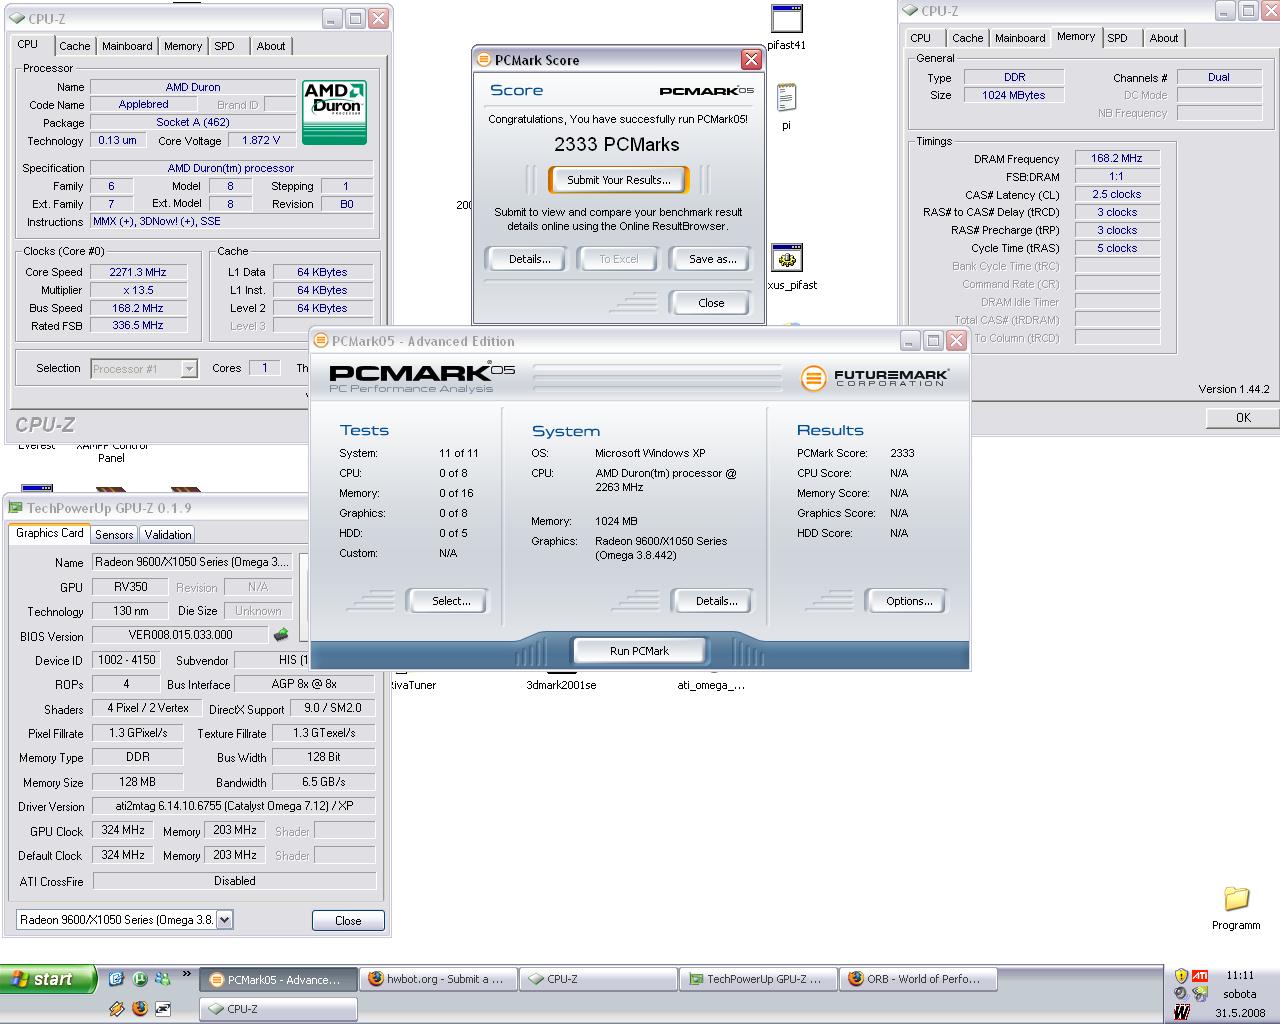The height and width of the screenshot is (1024, 1280).
Task: Switch to hwbot.org taskbar window
Action: [x=437, y=979]
